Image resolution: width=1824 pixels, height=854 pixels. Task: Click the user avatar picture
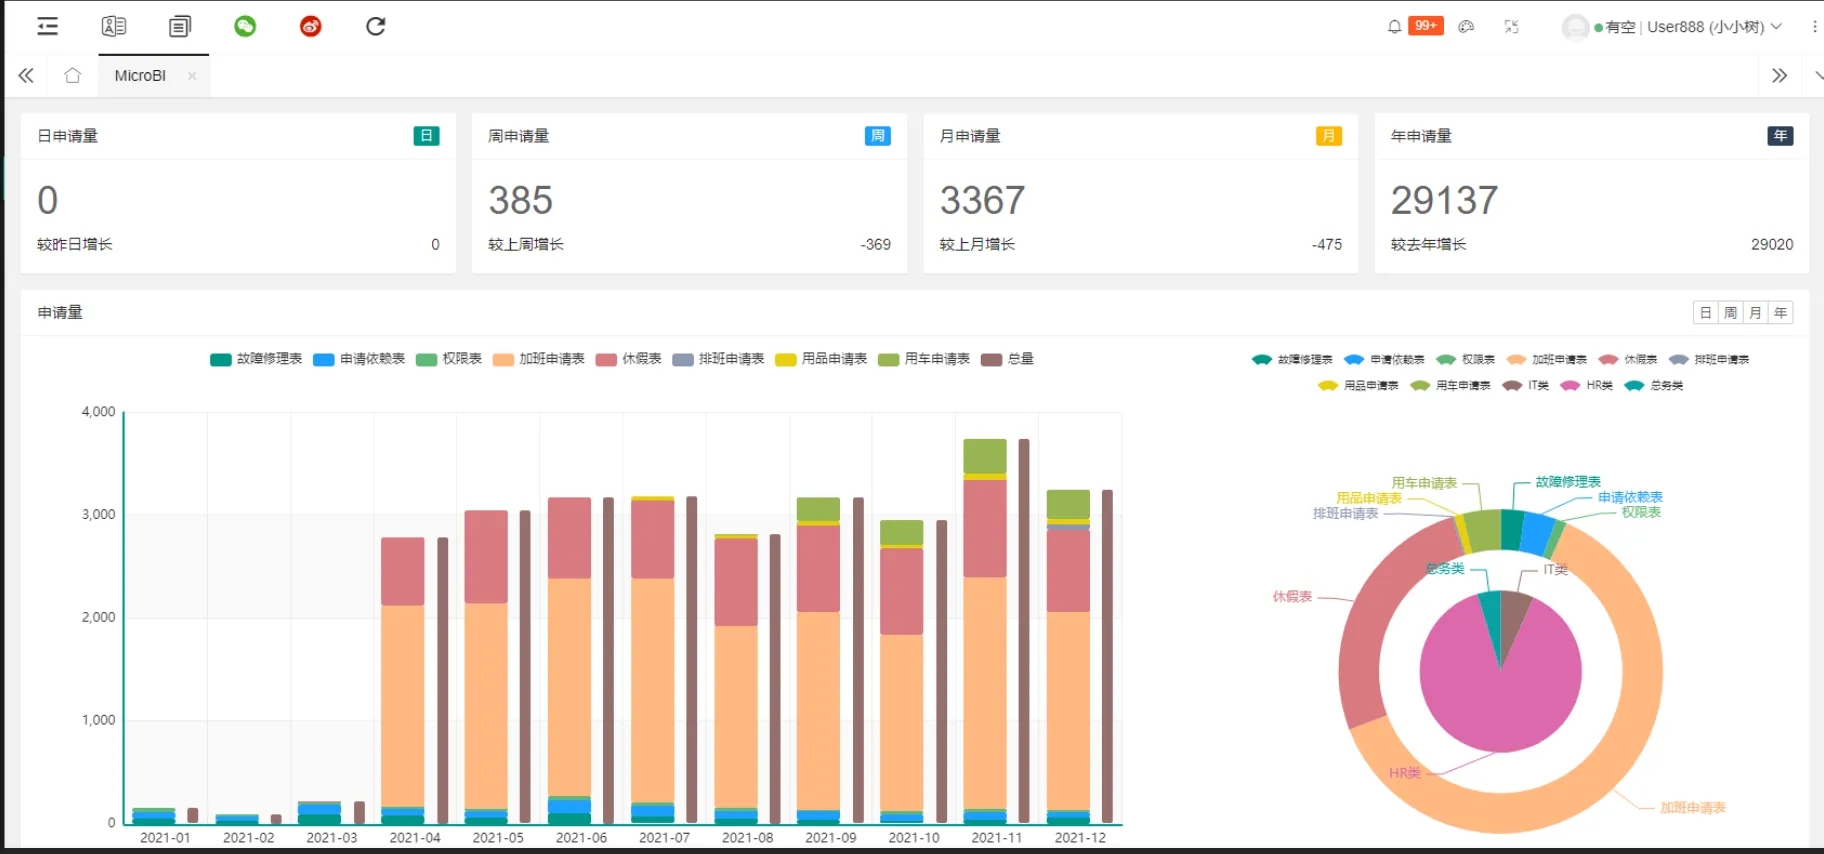click(1576, 27)
